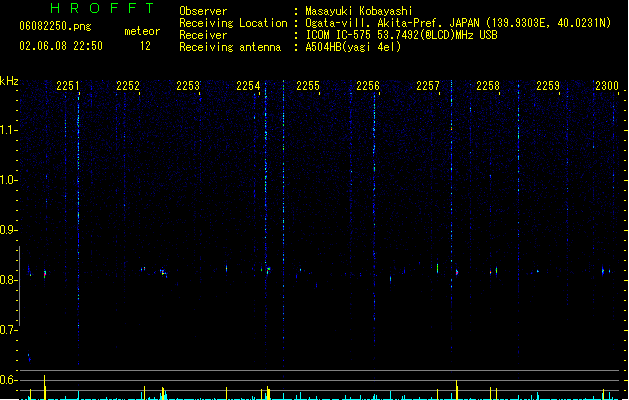Select the meteor count value 12

click(x=145, y=46)
